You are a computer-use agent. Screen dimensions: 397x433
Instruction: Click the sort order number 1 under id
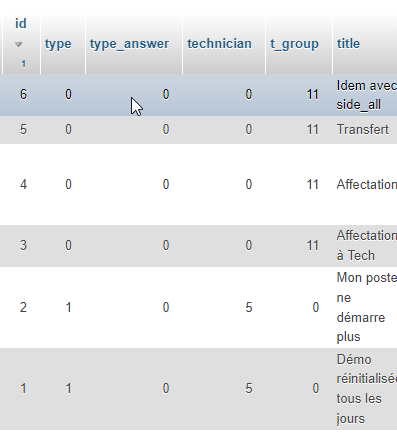(23, 64)
